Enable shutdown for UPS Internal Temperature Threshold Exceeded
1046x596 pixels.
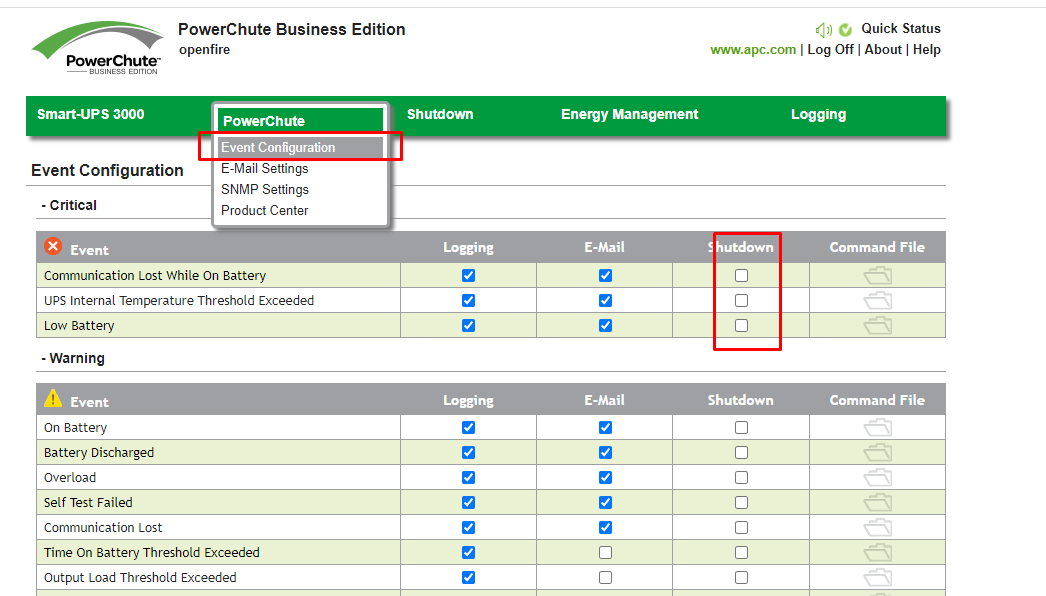(741, 300)
